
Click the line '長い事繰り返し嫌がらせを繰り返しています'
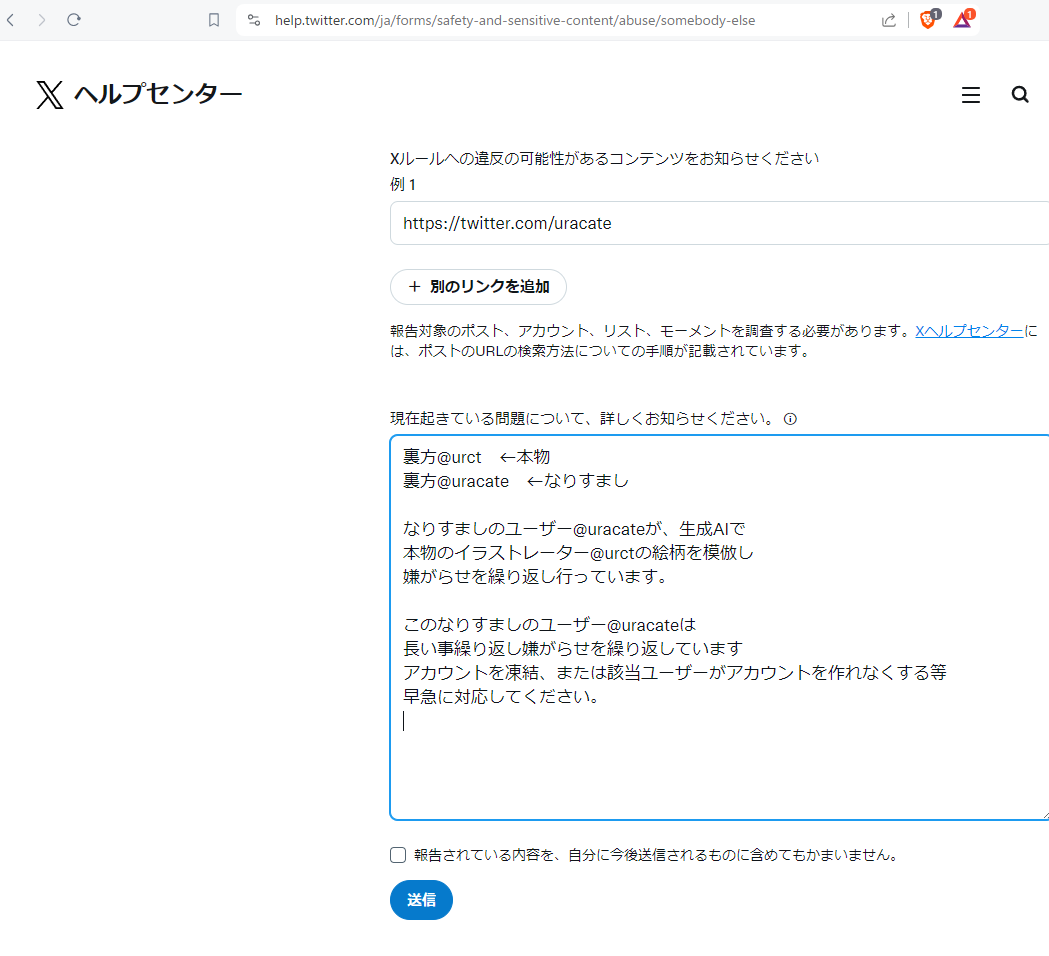point(573,648)
